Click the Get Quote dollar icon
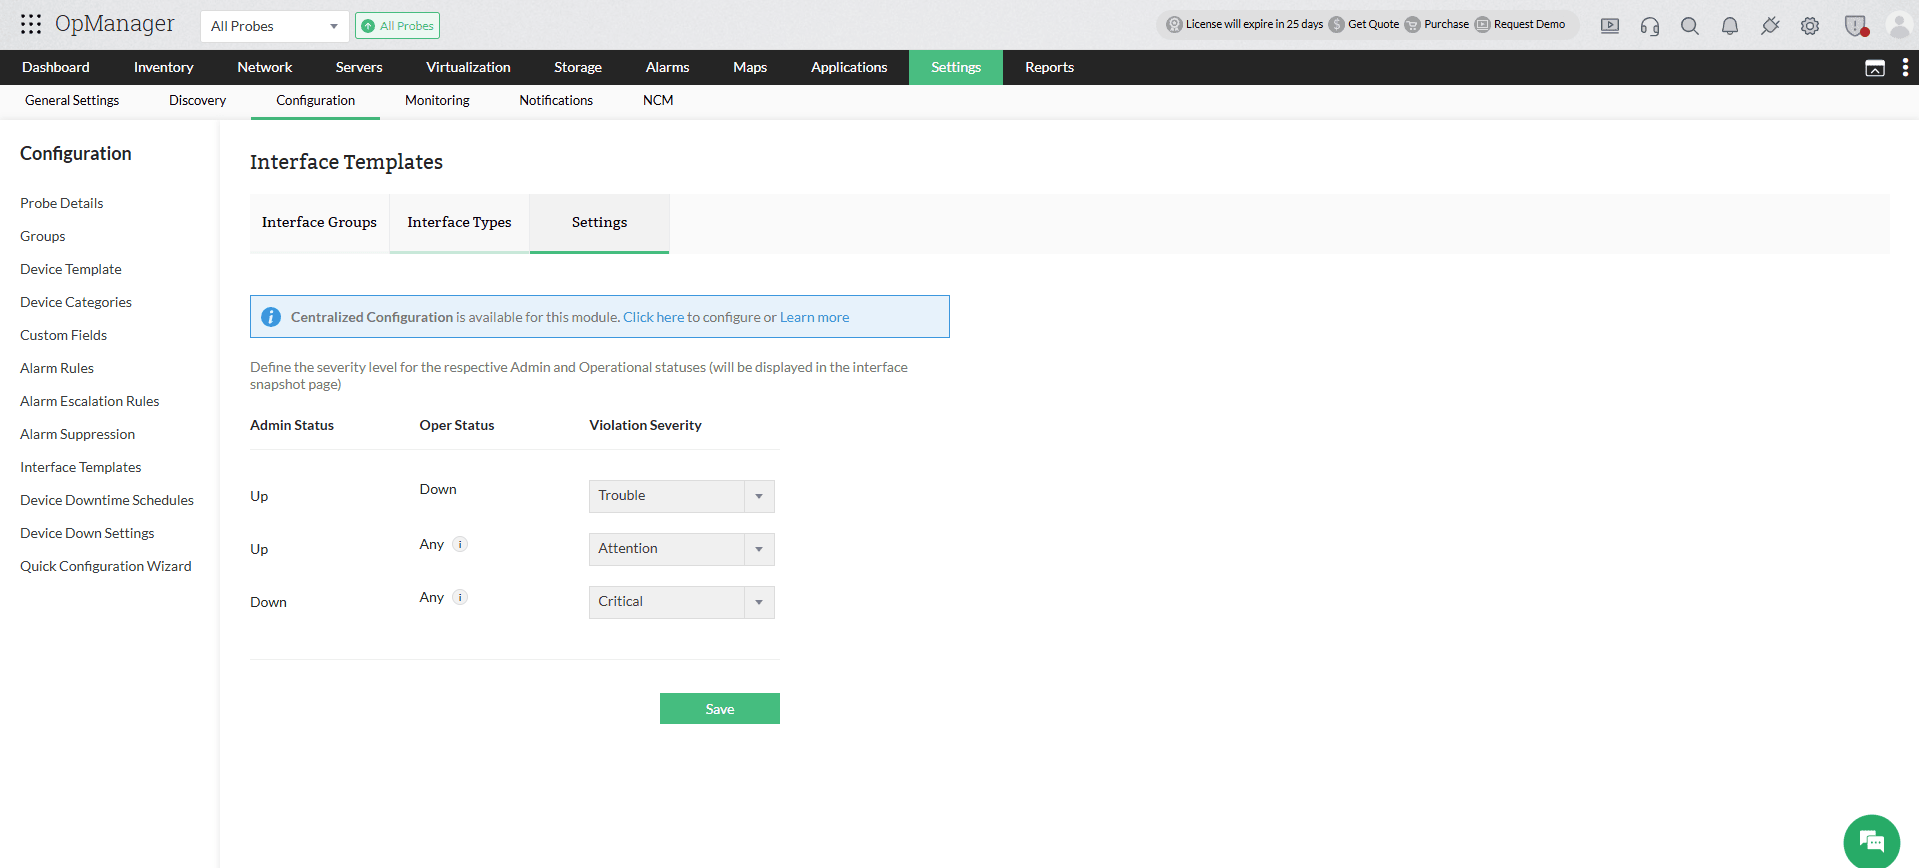1919x868 pixels. point(1337,25)
